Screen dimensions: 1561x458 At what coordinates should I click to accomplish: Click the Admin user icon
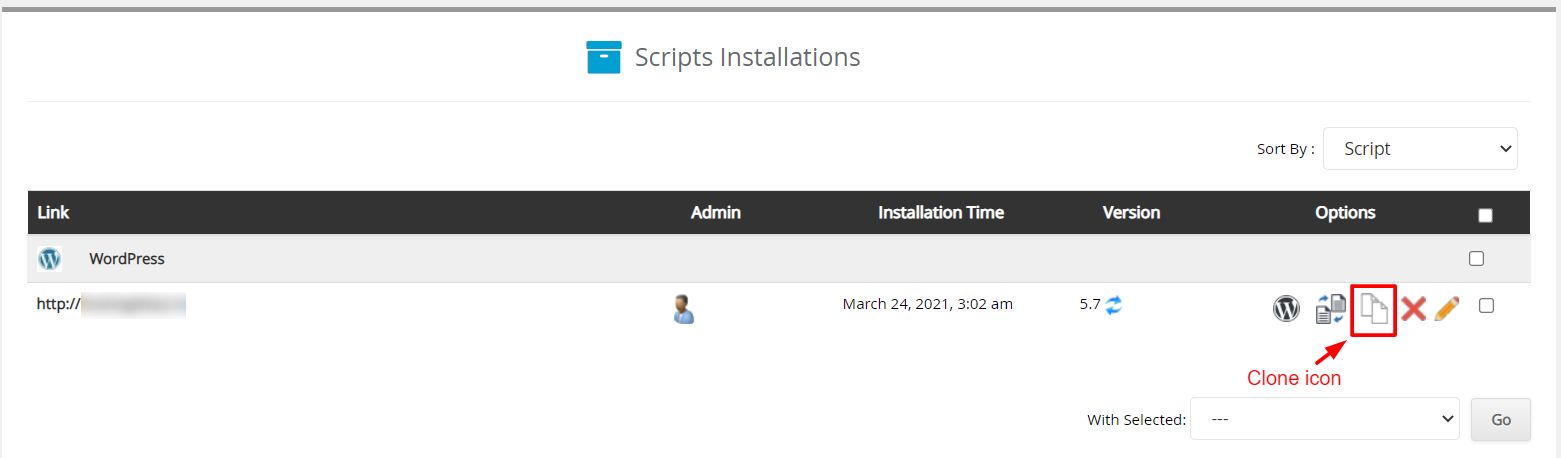coord(684,308)
